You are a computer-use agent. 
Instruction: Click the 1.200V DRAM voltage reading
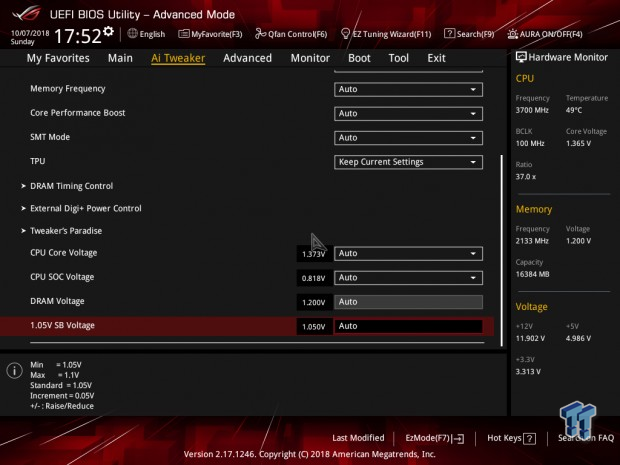pyautogui.click(x=314, y=302)
